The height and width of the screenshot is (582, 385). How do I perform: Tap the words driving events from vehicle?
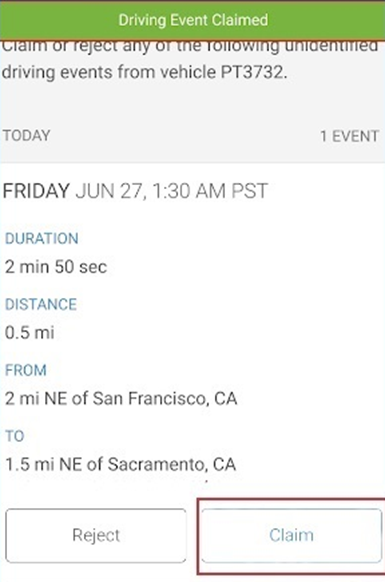pos(109,72)
